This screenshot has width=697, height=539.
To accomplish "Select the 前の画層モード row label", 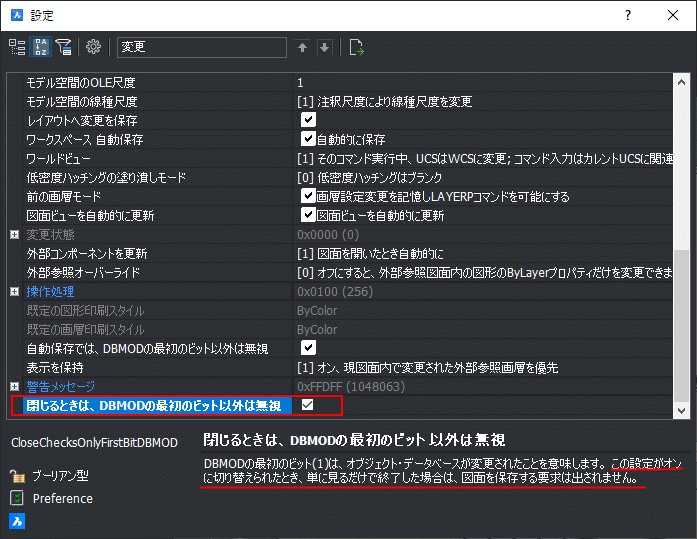I will 64,196.
